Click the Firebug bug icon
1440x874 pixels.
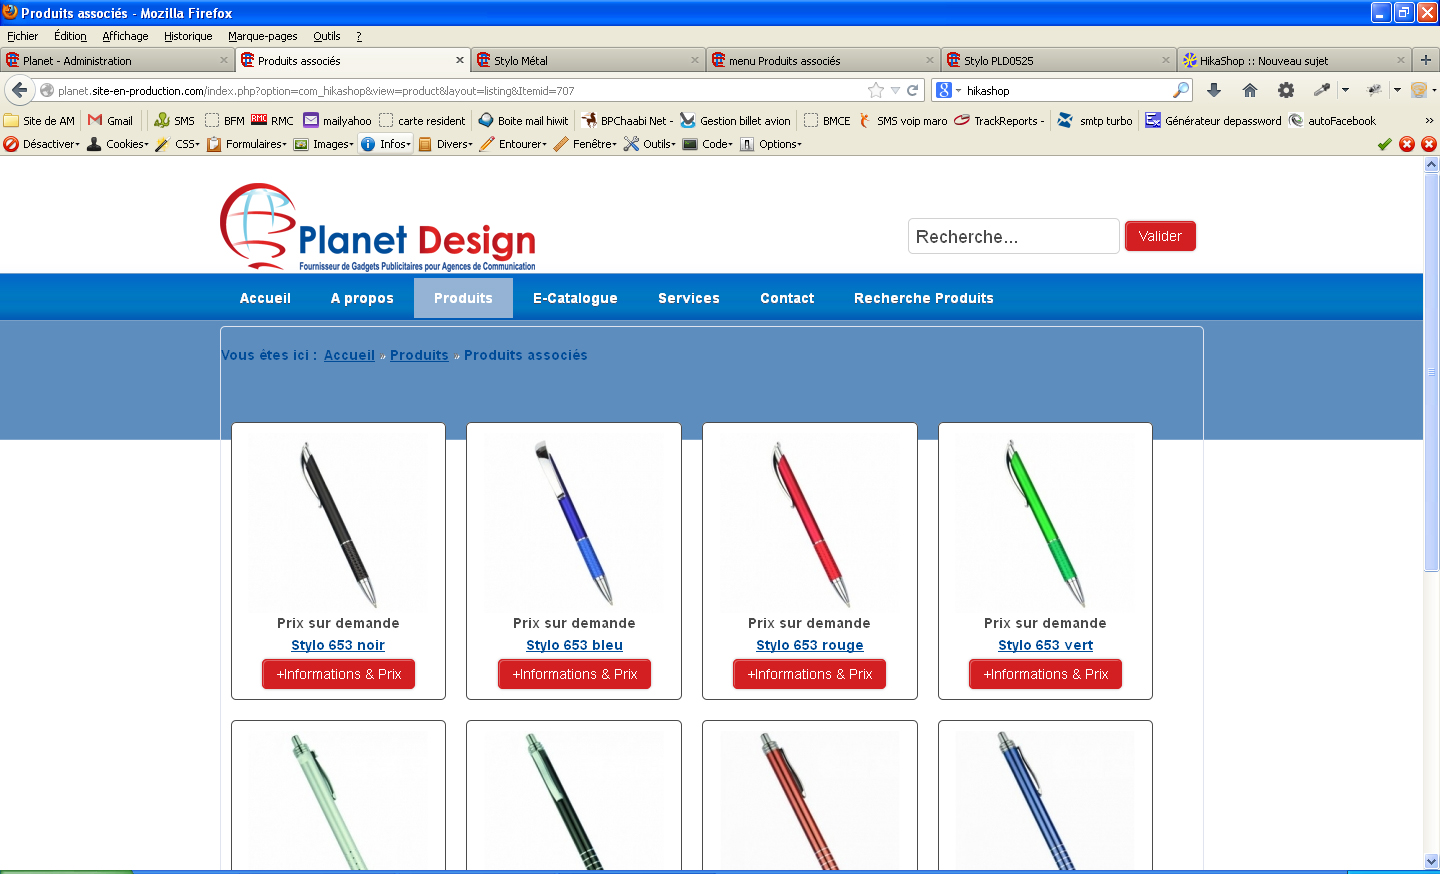[x=1375, y=90]
